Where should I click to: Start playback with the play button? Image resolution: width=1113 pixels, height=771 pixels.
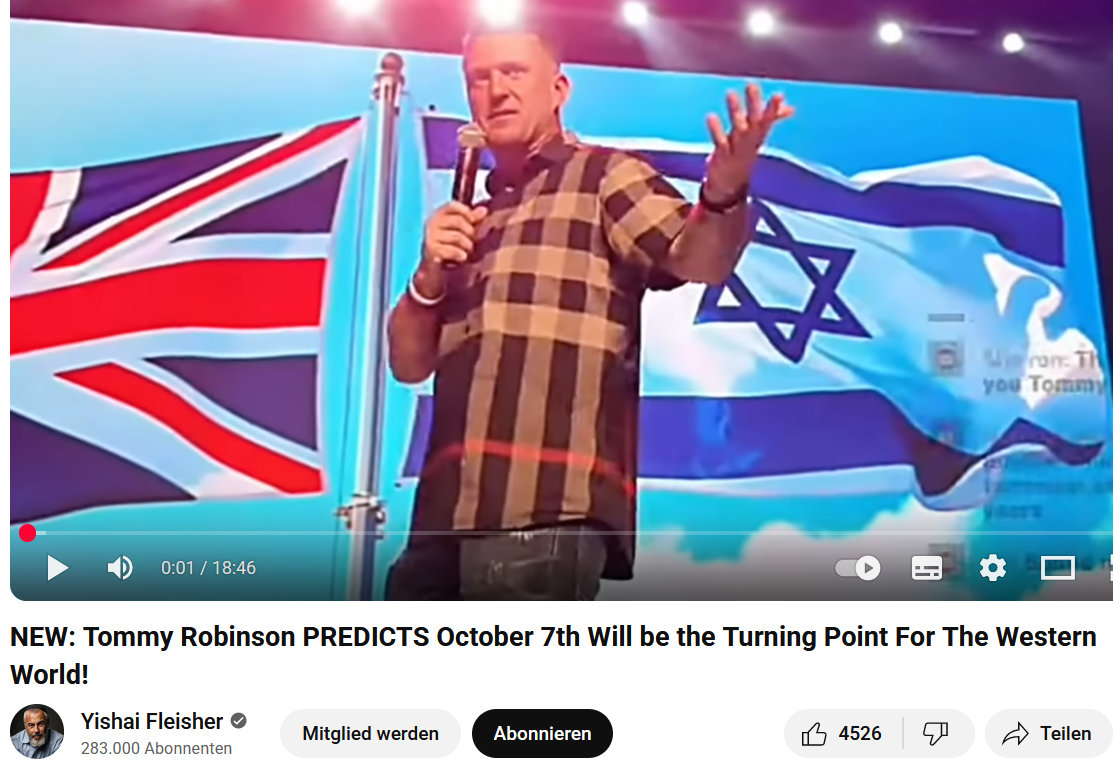(x=57, y=568)
